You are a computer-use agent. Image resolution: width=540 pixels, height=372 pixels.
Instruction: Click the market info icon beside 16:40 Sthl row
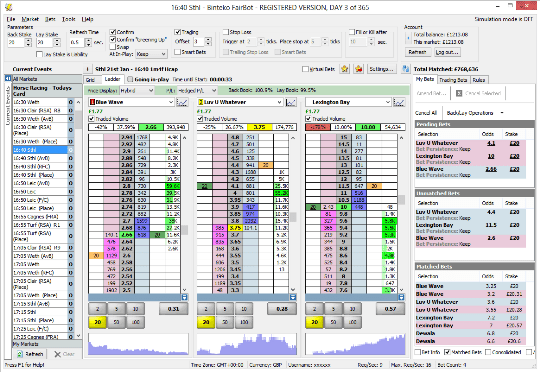(x=71, y=150)
